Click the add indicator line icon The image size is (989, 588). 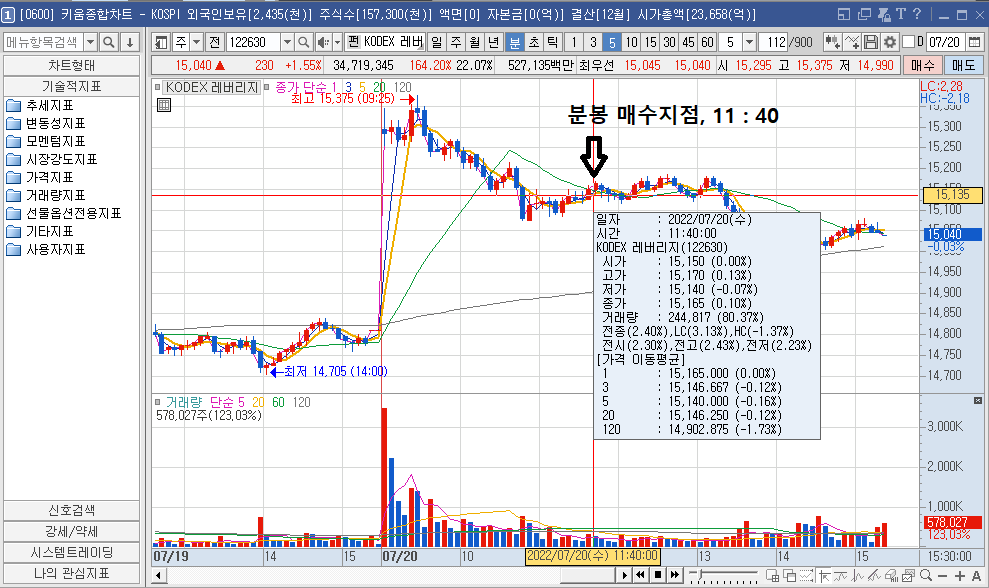[852, 42]
